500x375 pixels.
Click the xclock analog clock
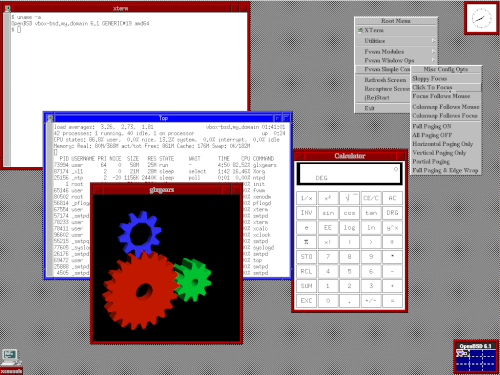[481, 18]
